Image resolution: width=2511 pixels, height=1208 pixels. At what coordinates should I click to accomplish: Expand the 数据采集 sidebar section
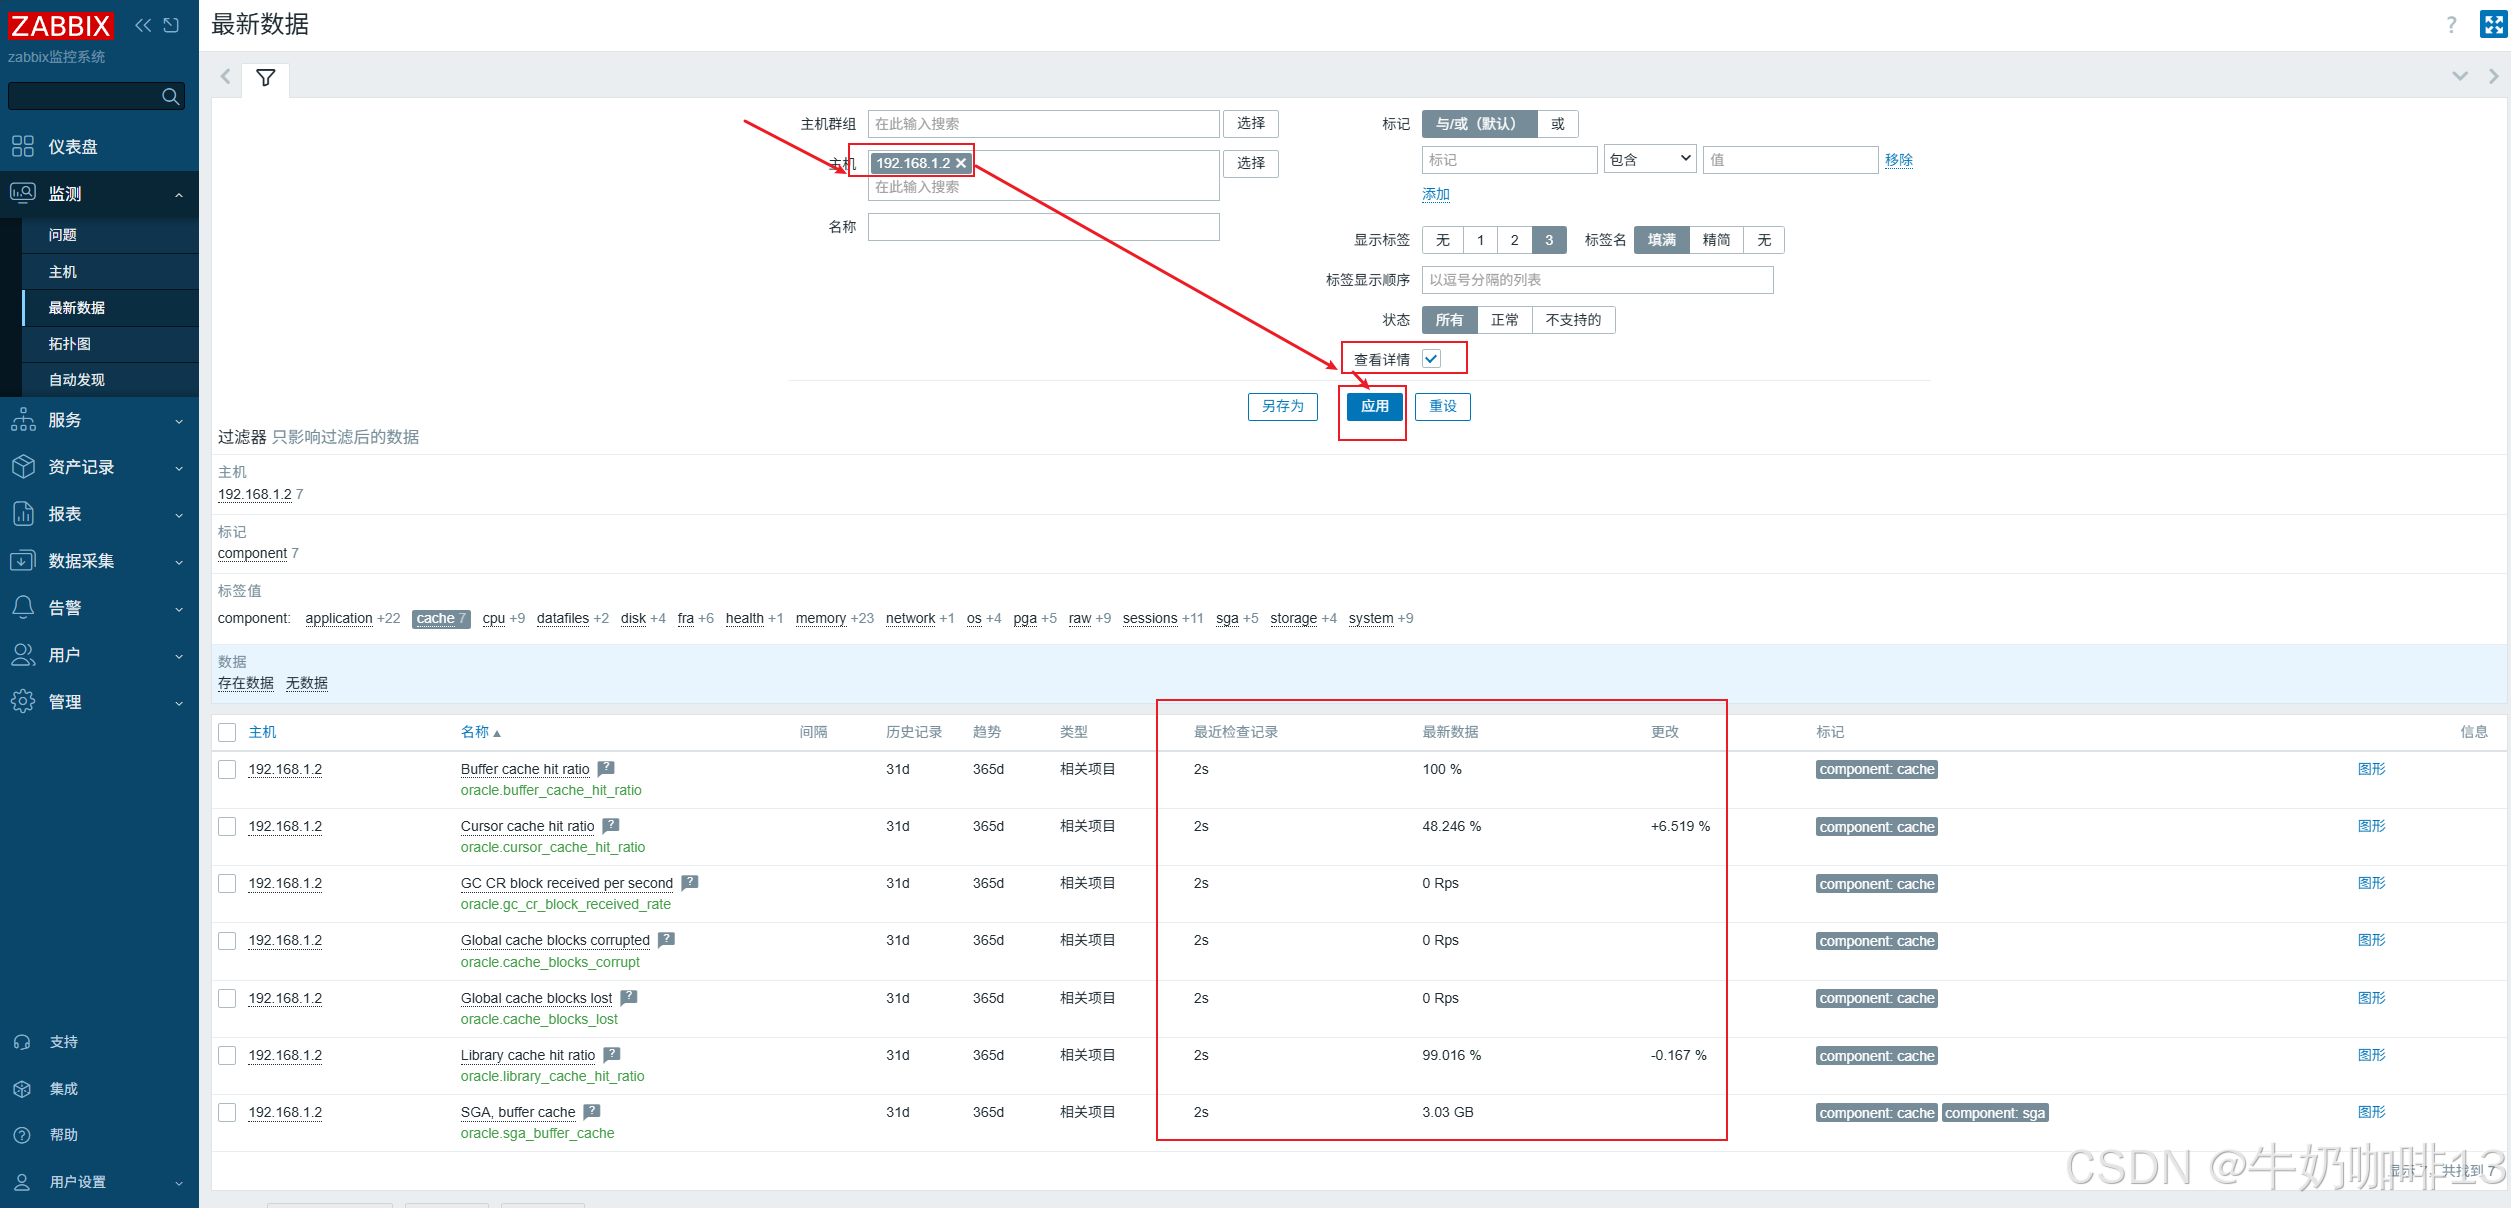point(81,561)
